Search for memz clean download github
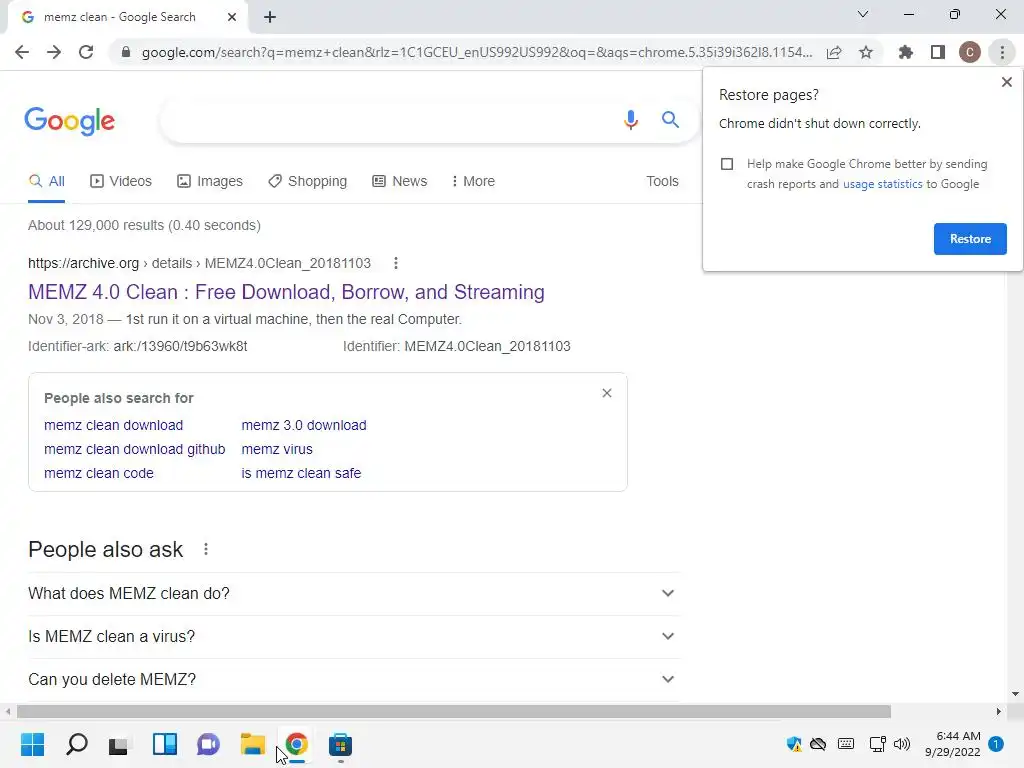This screenshot has height=768, width=1024. click(135, 449)
